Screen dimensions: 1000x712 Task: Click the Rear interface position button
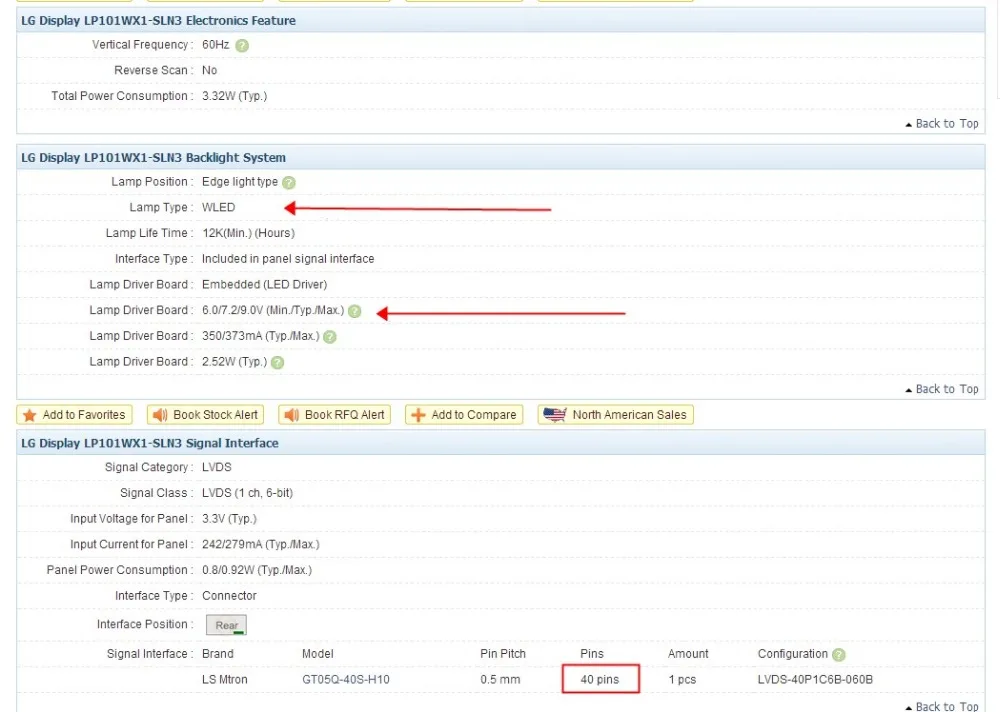[226, 625]
